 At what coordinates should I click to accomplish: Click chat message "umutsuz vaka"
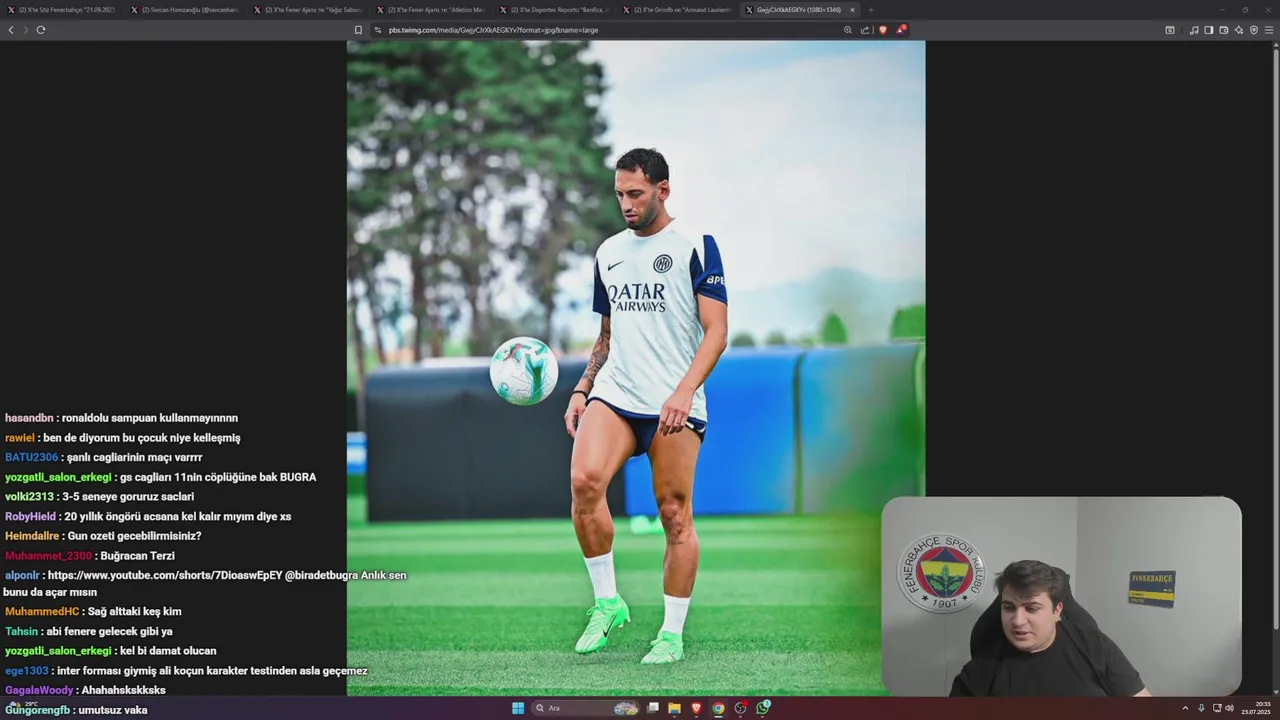[x=114, y=710]
